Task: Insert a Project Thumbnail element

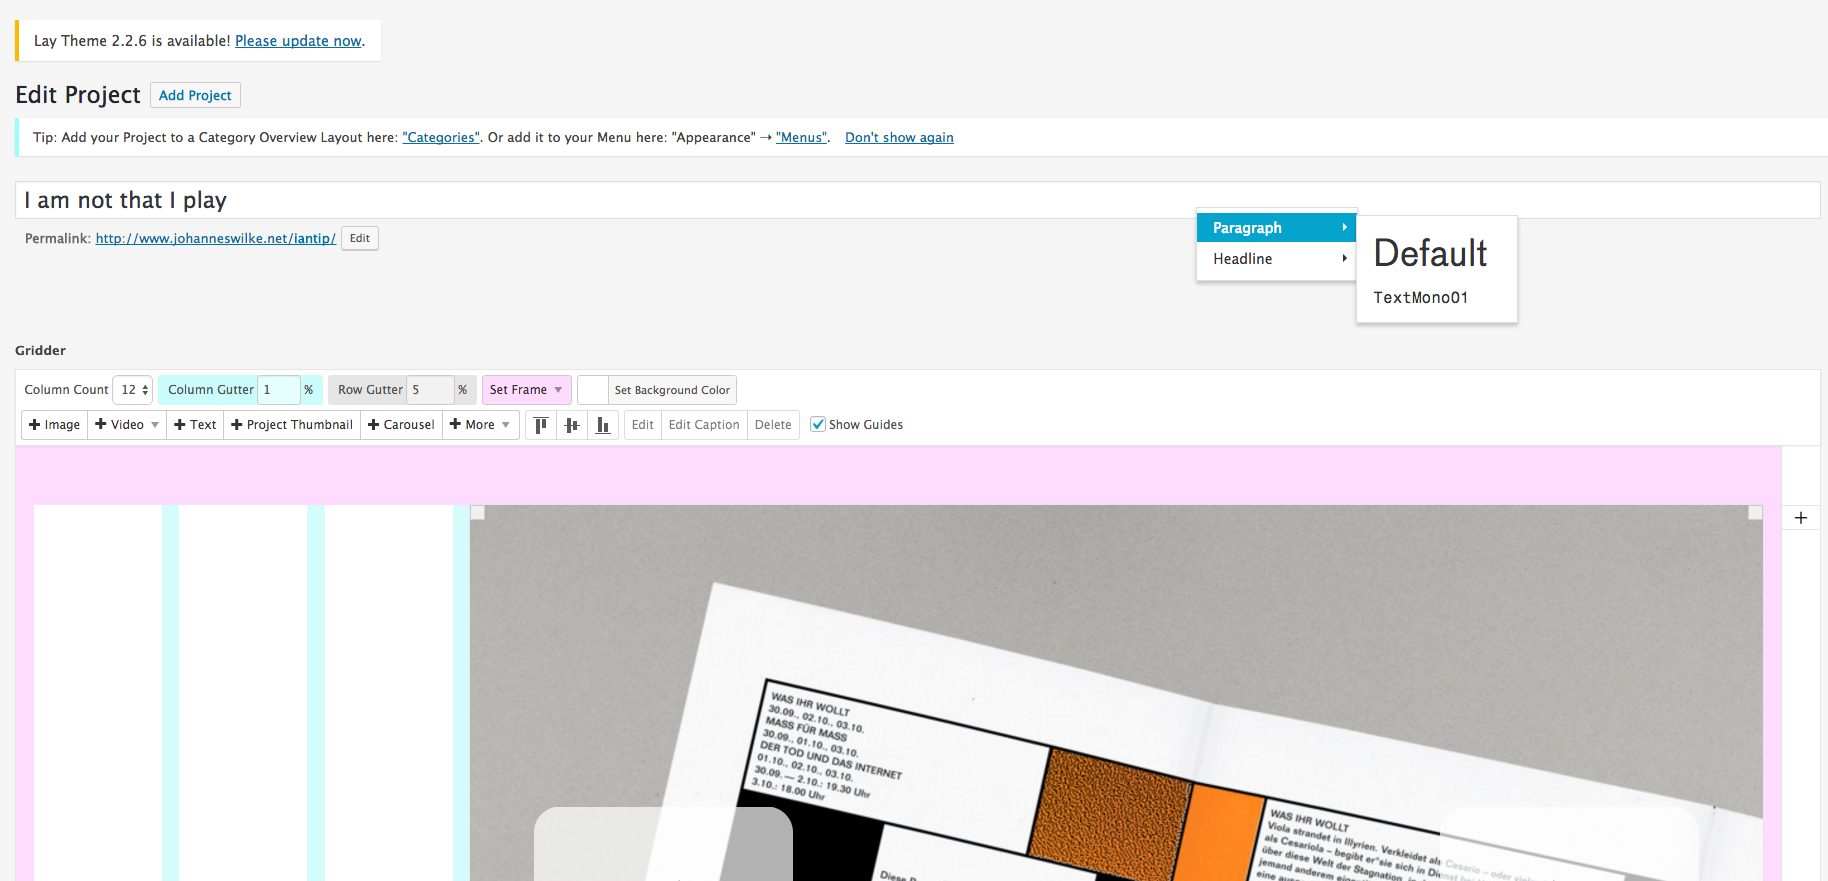Action: coord(292,425)
